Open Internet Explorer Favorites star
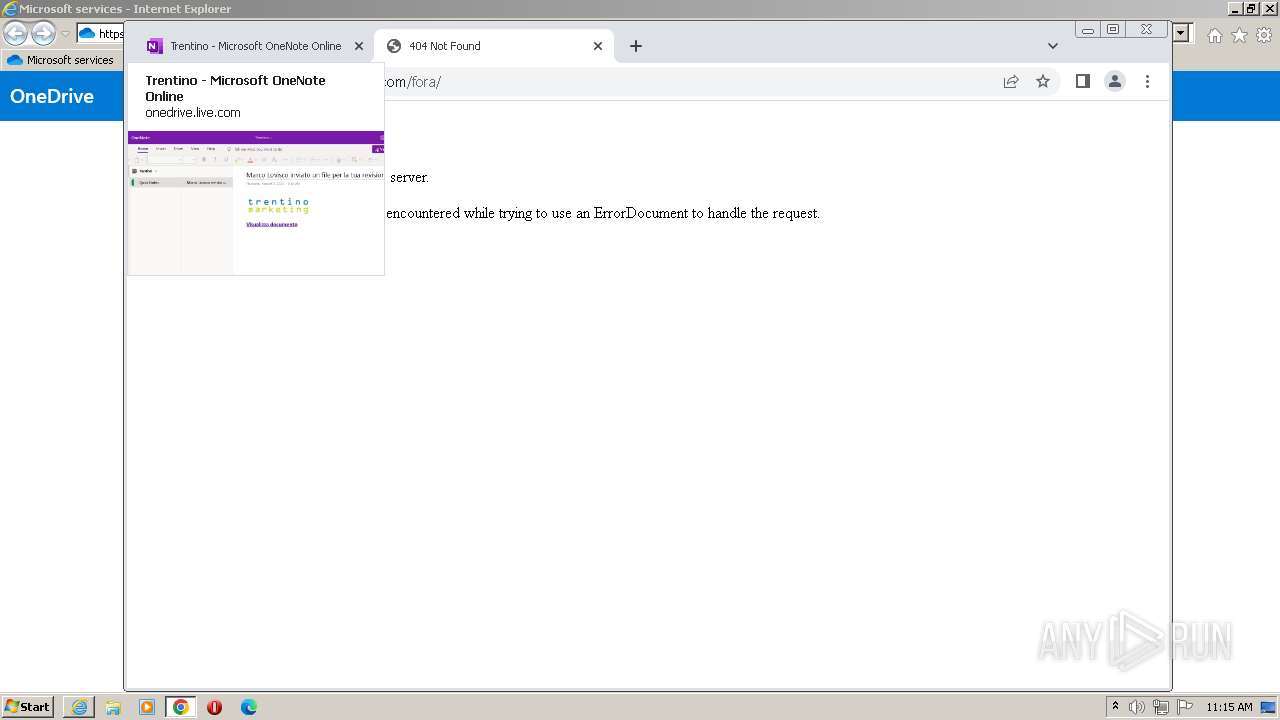1280x720 pixels. tap(1239, 35)
